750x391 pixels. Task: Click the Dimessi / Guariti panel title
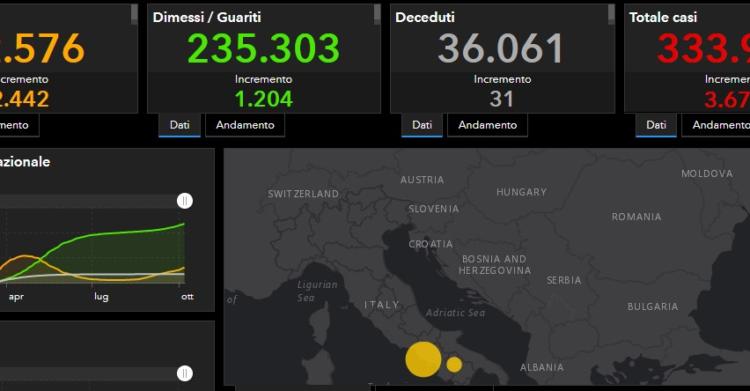pyautogui.click(x=207, y=17)
